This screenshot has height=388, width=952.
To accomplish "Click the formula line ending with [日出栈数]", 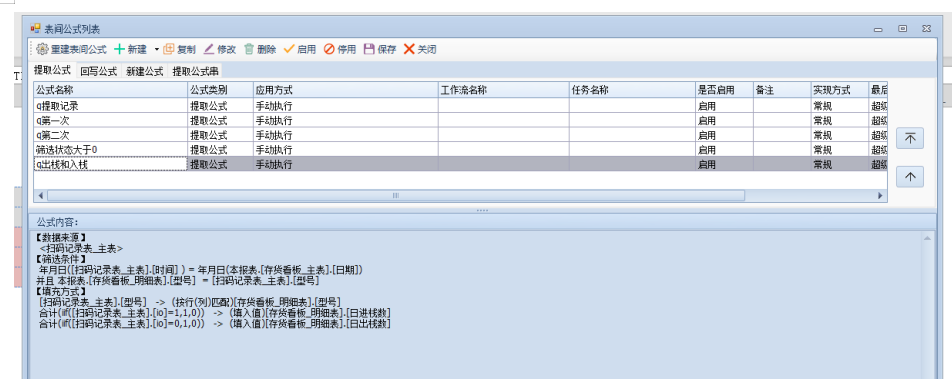I will [x=214, y=324].
